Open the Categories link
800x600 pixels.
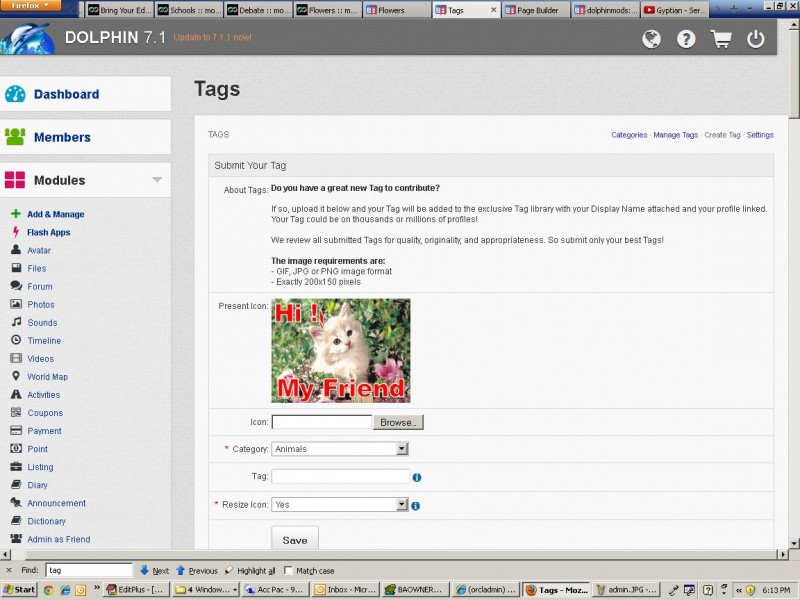(629, 135)
